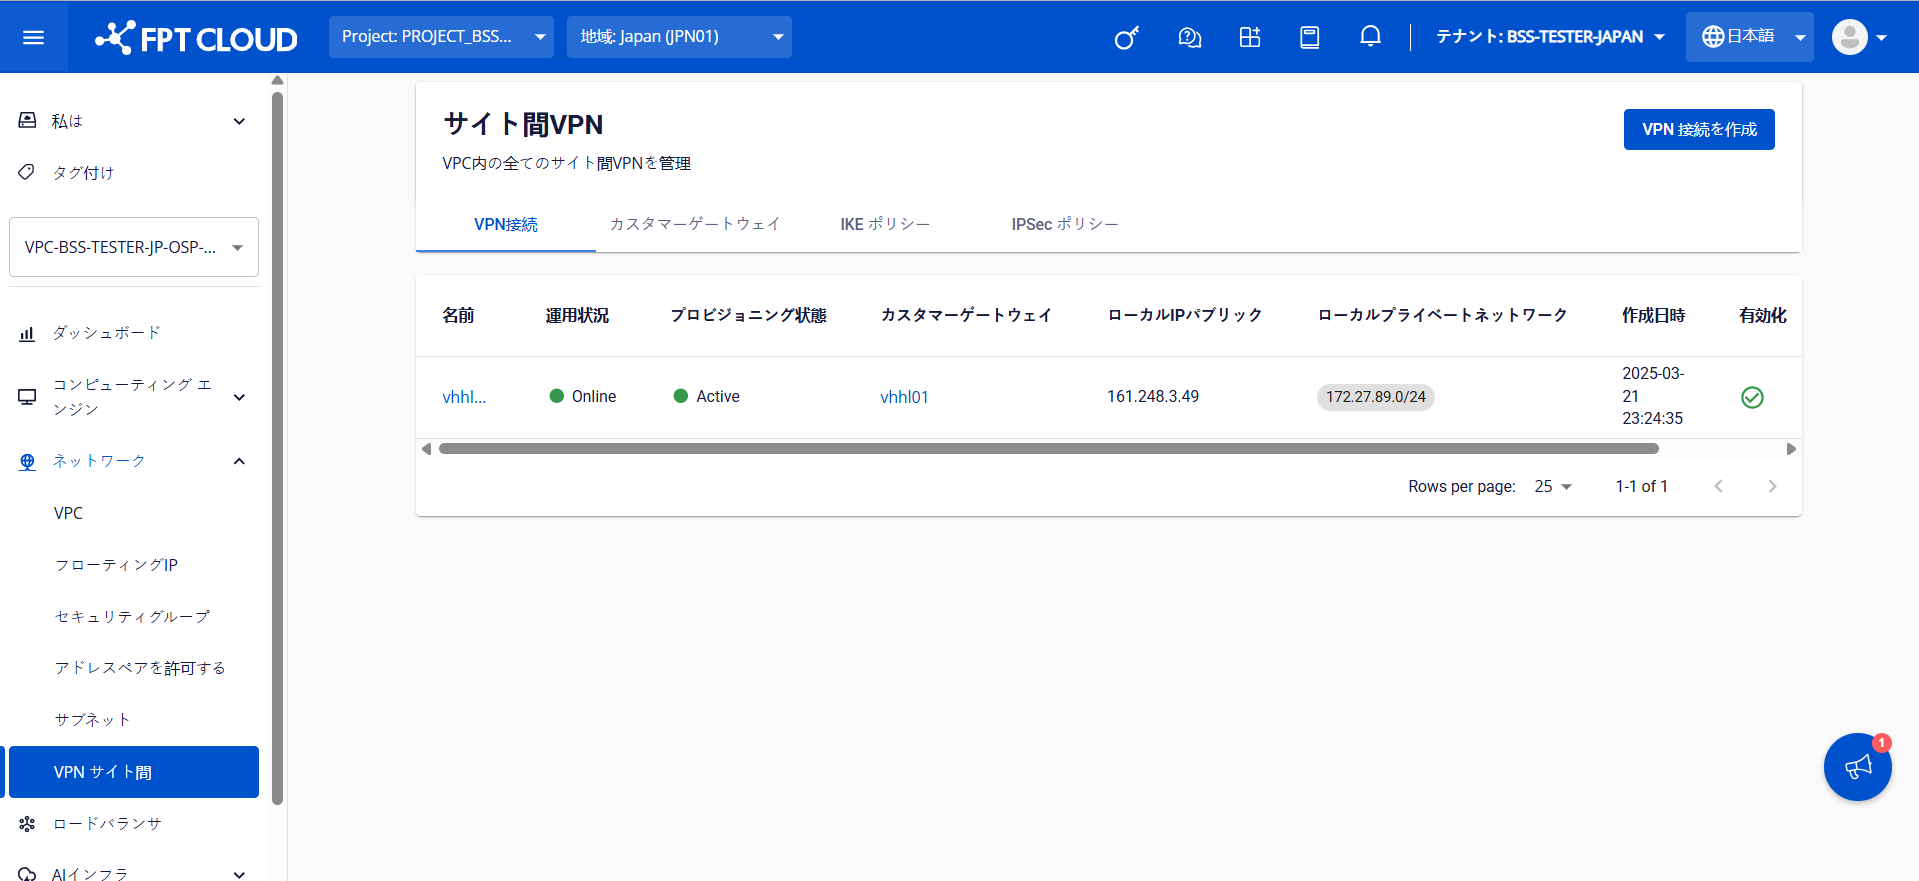The width and height of the screenshot is (1919, 881).
Task: Click the globe language icon
Action: coord(1713,37)
